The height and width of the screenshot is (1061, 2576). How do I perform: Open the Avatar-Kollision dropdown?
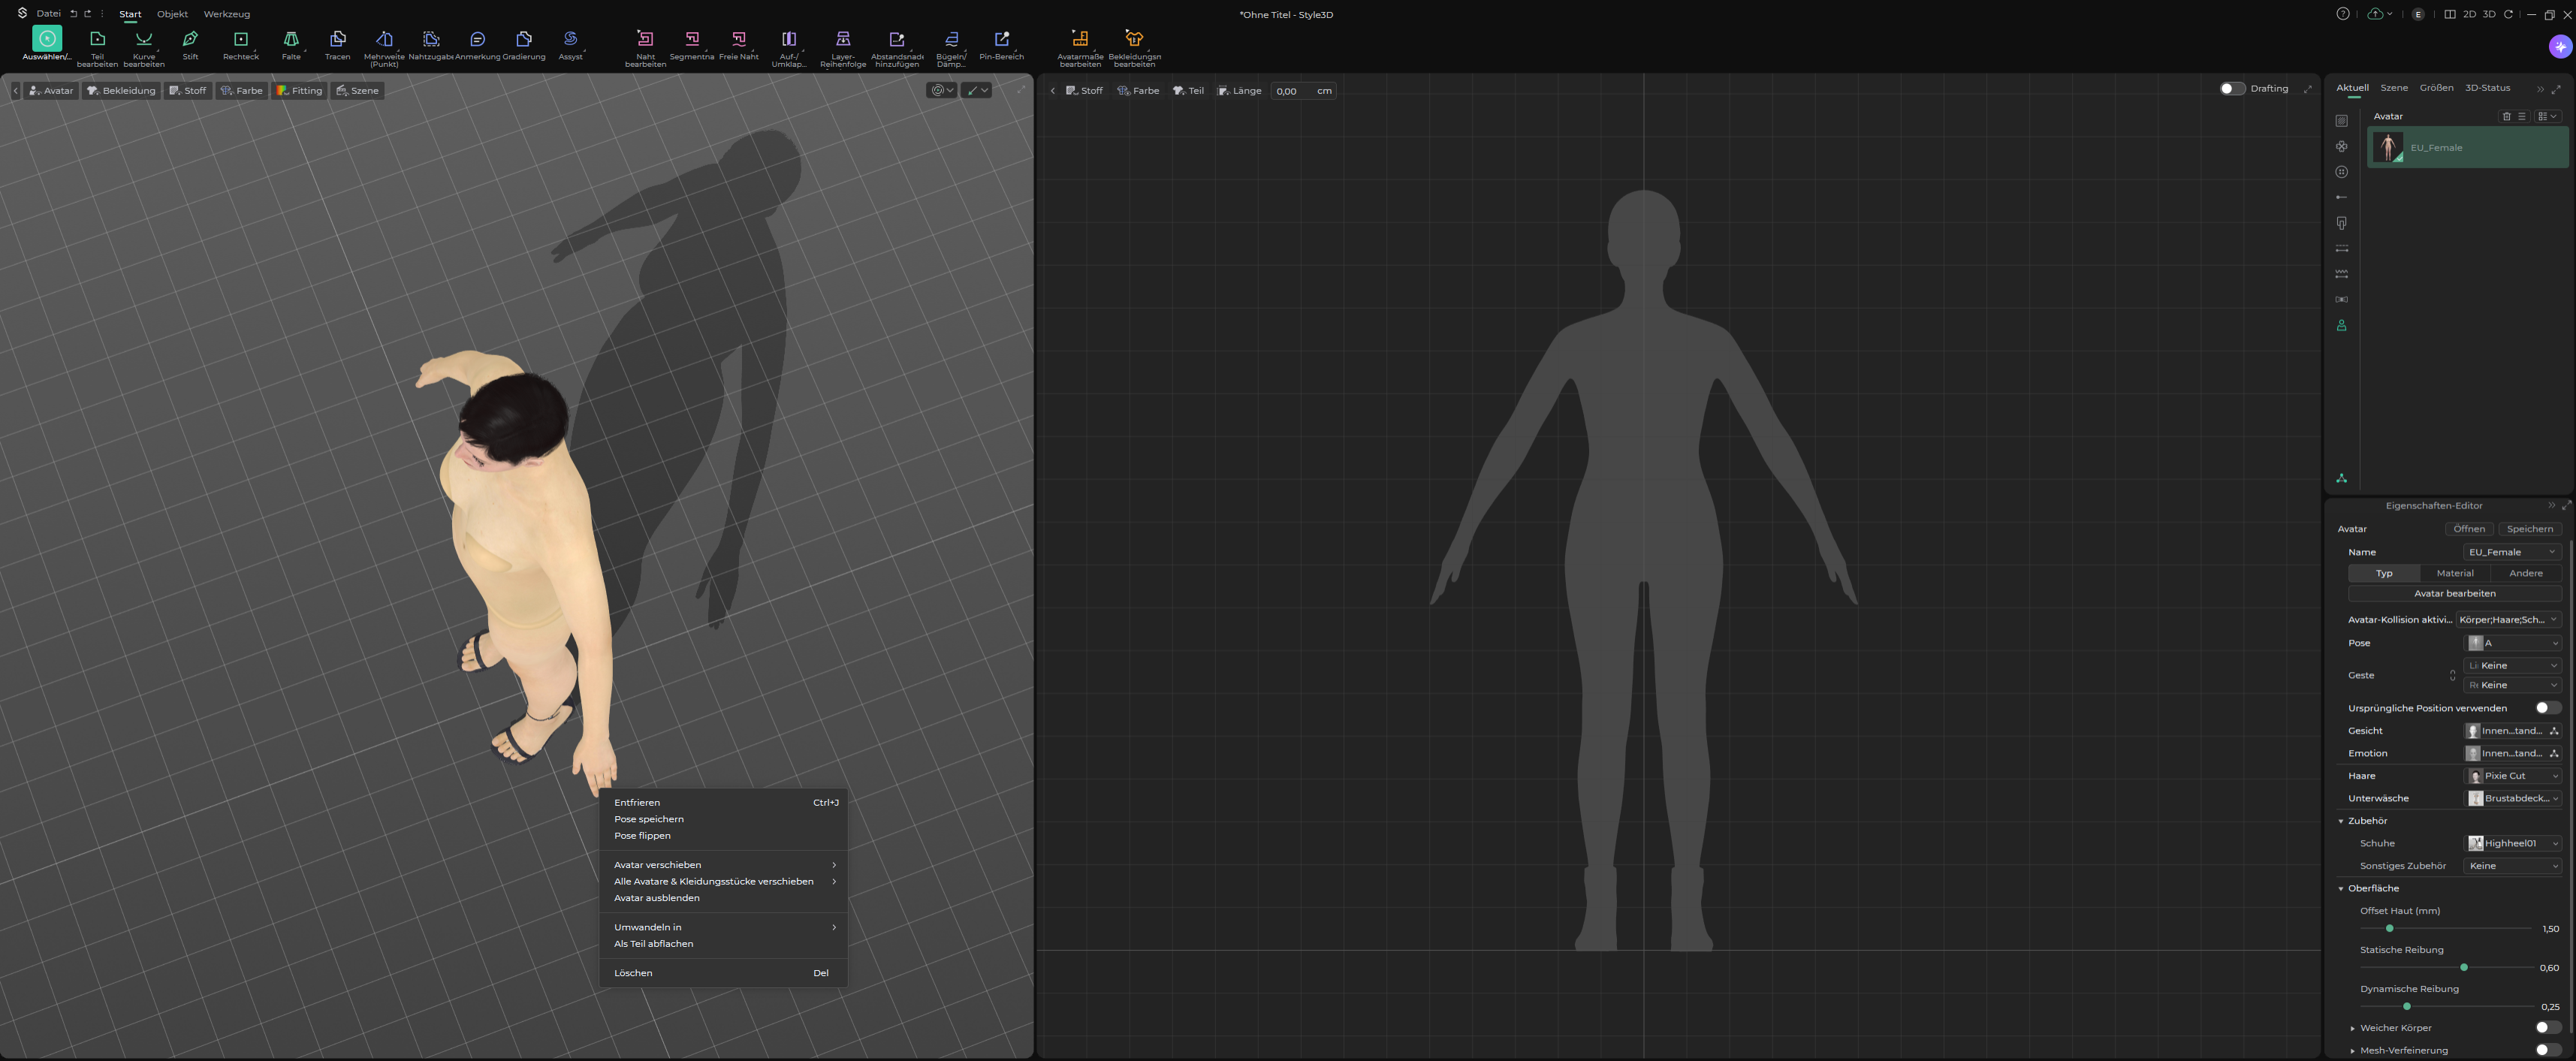tap(2508, 620)
